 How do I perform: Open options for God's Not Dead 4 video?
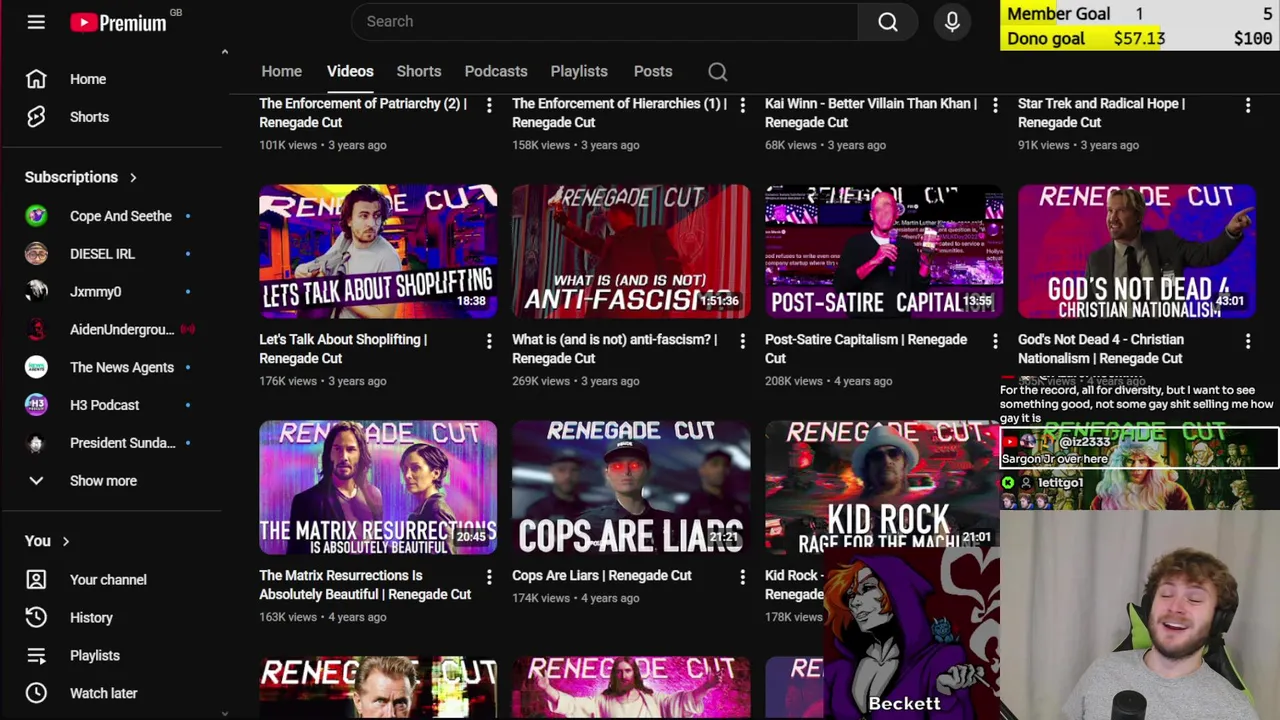point(1248,341)
